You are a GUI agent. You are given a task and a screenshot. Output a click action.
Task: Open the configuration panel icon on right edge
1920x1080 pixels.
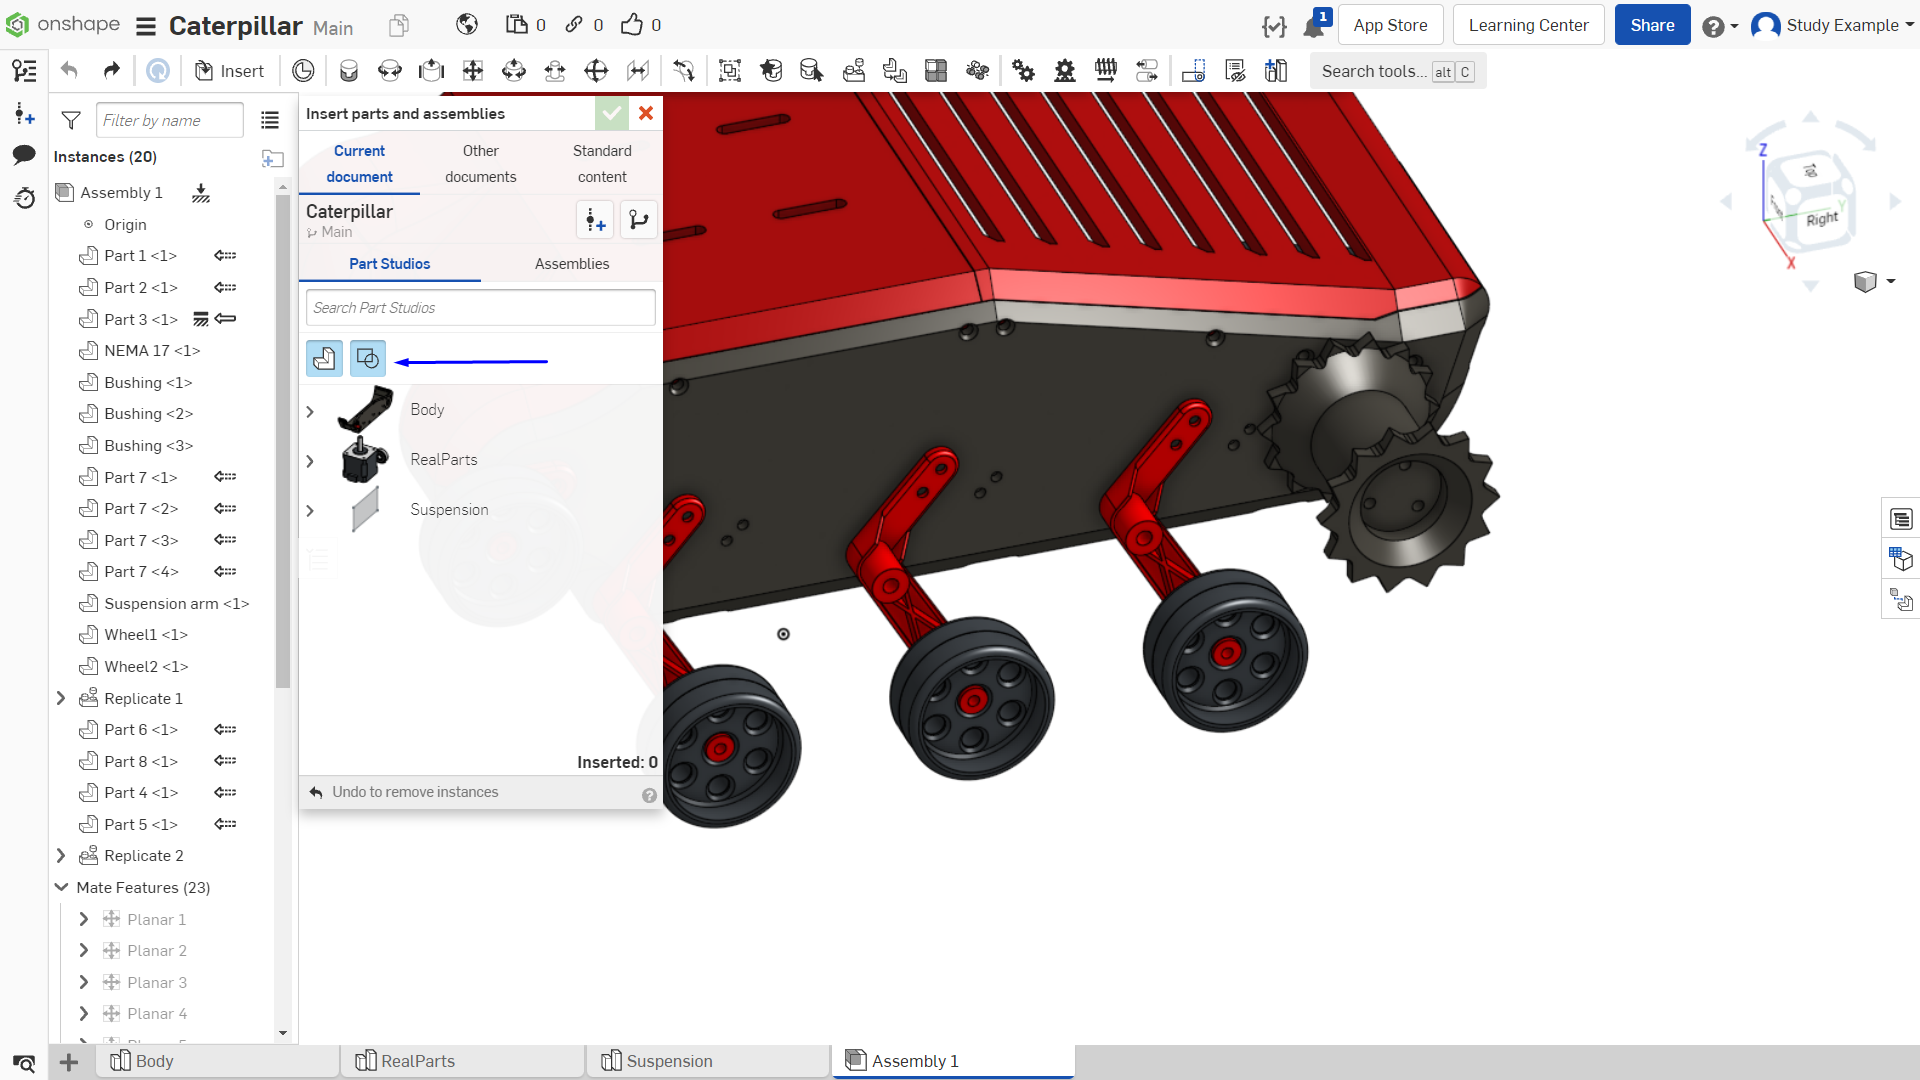(1901, 560)
